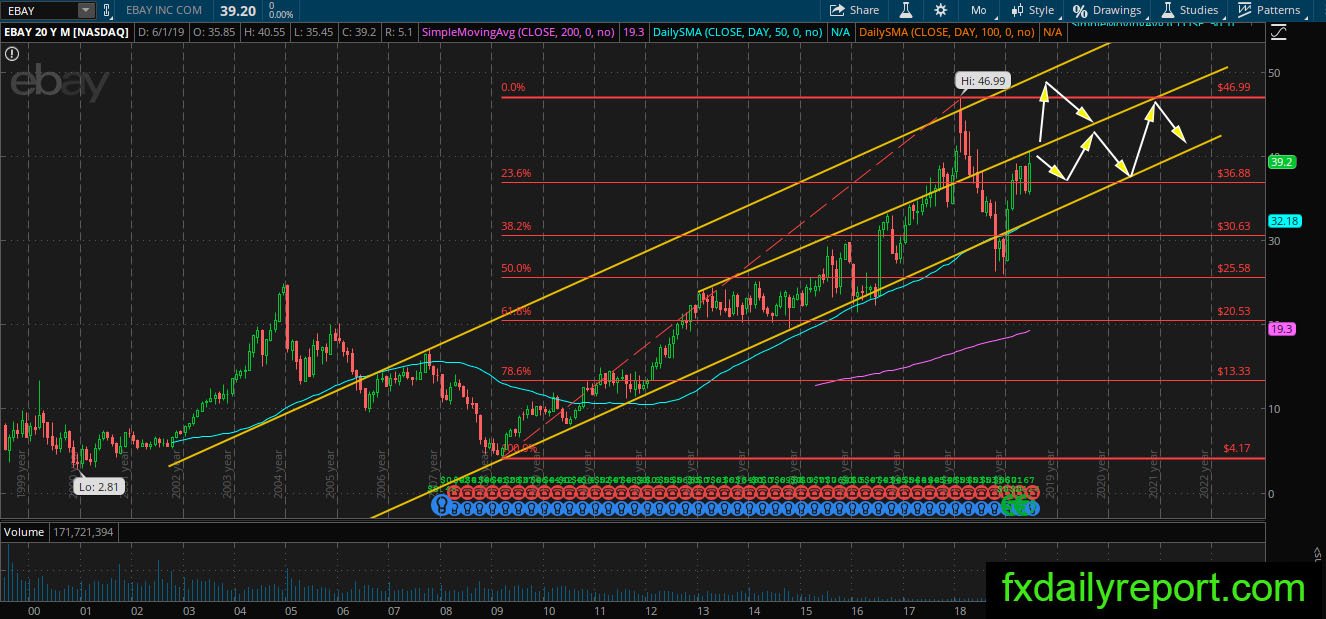Screen dimensions: 1326x619
Task: Click the $13.33 Fibonacci price label
Action: (x=1234, y=371)
